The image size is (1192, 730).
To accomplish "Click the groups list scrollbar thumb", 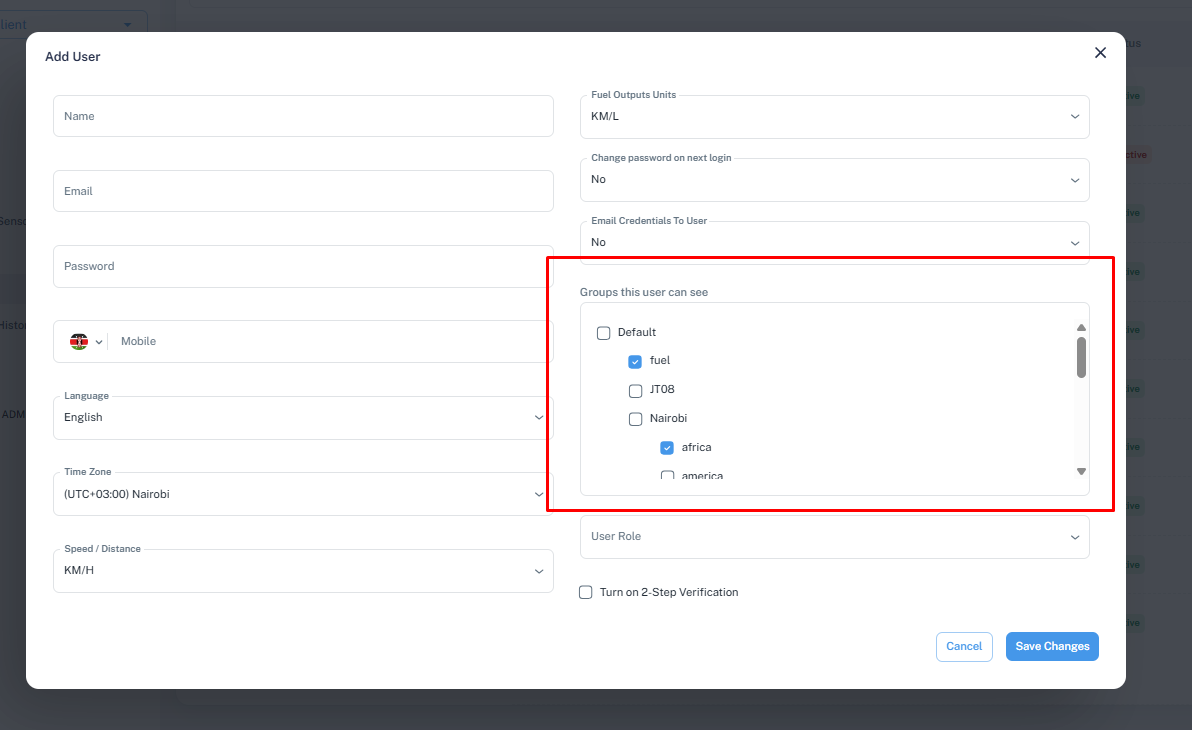I will tap(1081, 357).
